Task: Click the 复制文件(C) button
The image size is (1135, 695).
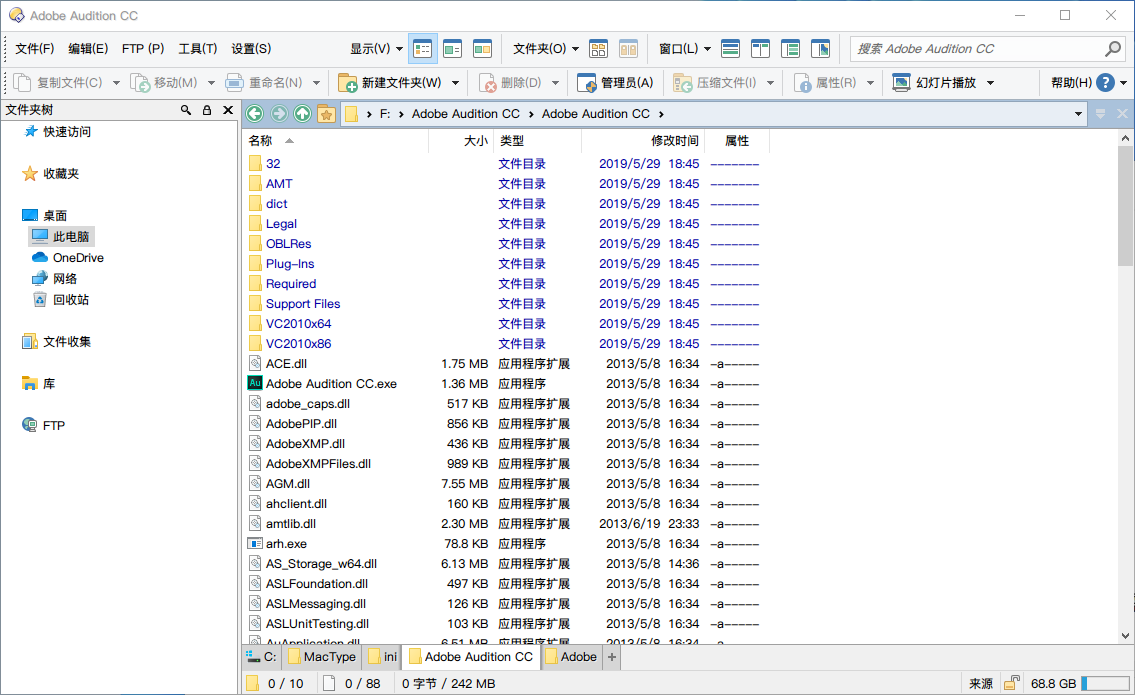Action: point(59,83)
